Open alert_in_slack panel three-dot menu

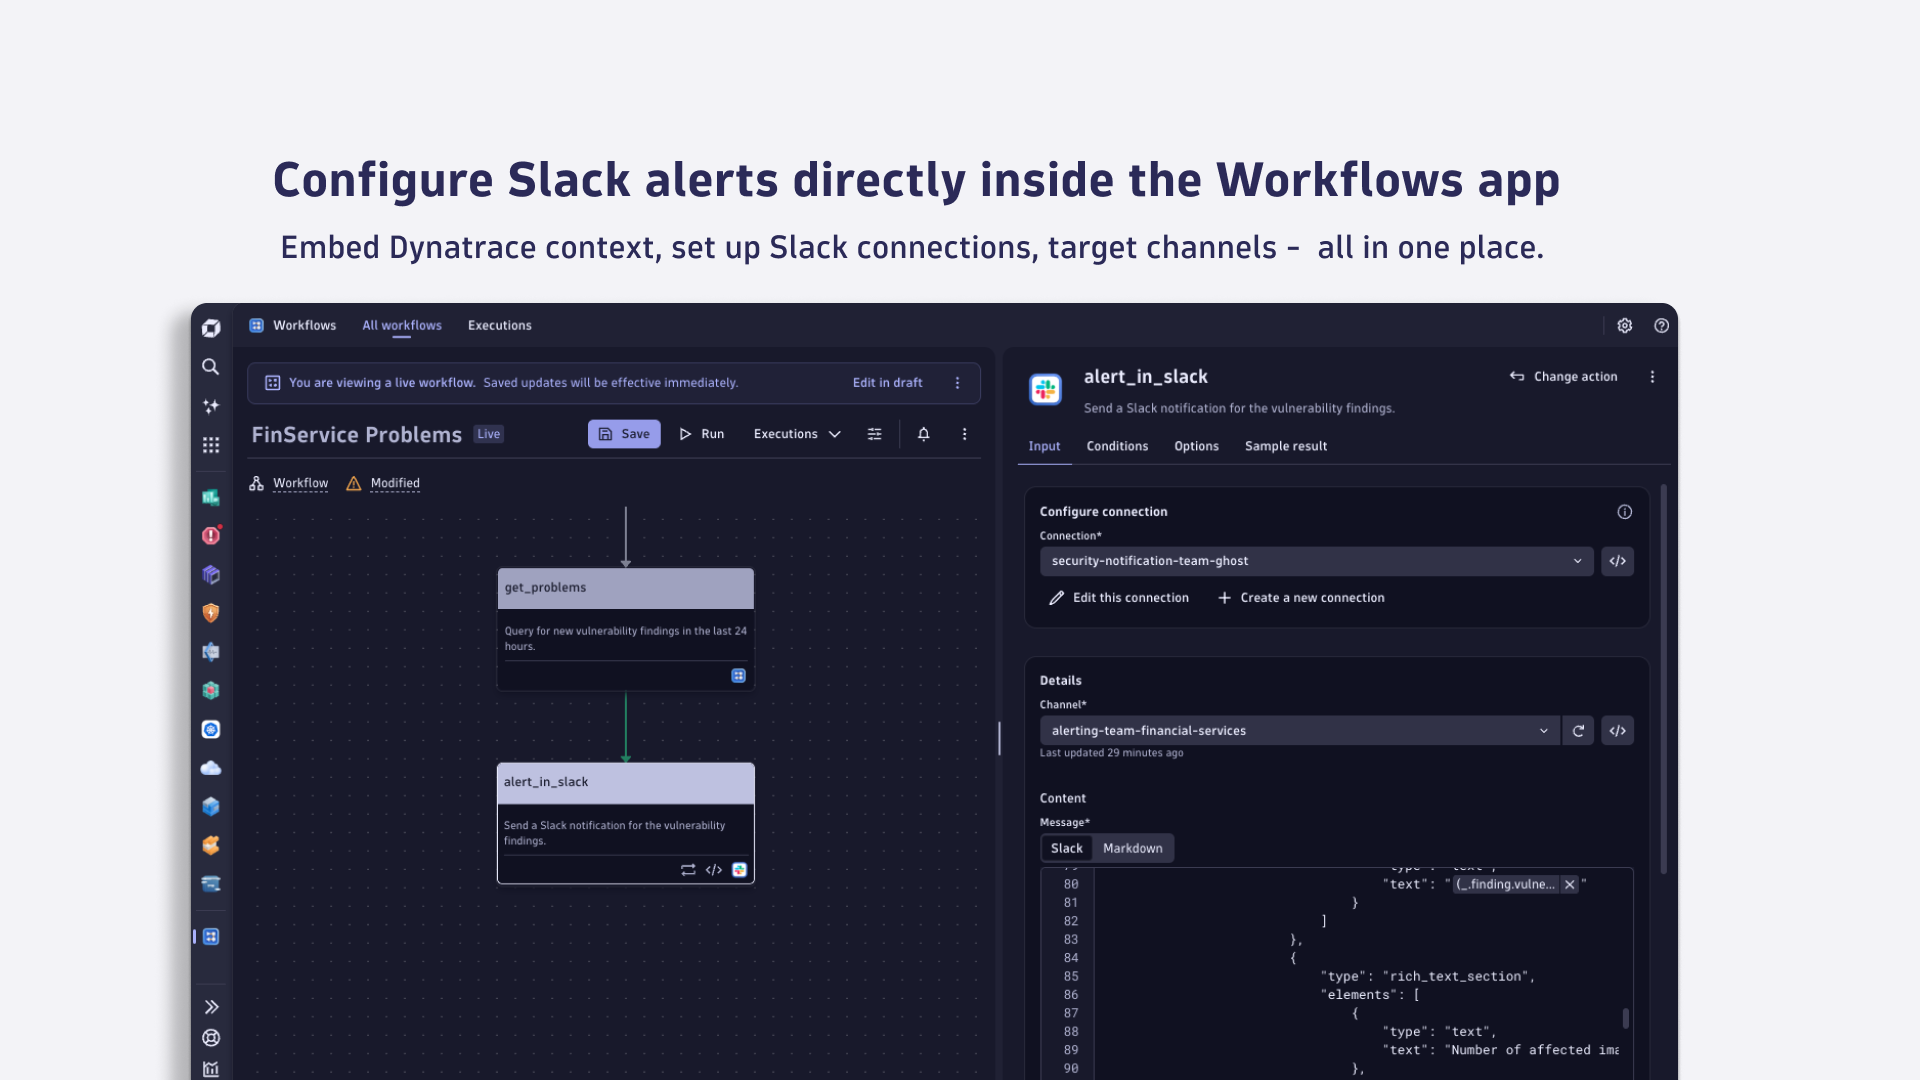pos(1652,377)
